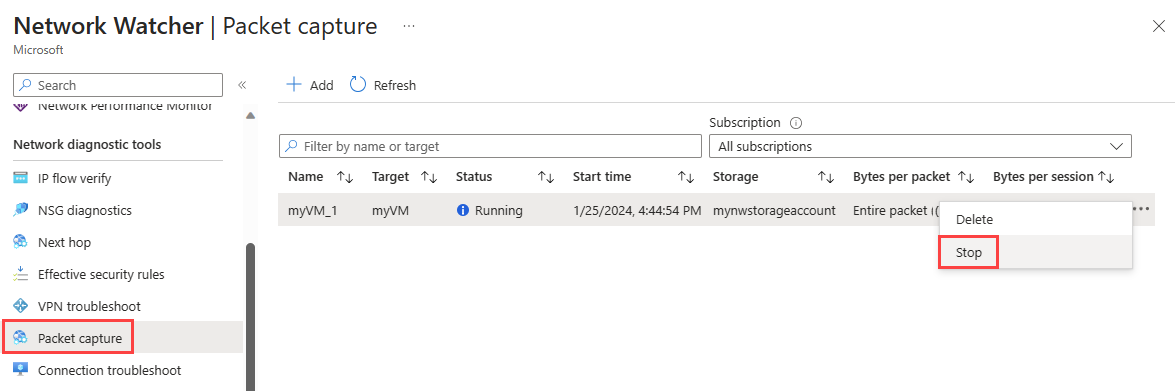This screenshot has width=1175, height=391.
Task: Sort by Target column arrows
Action: coord(429,177)
